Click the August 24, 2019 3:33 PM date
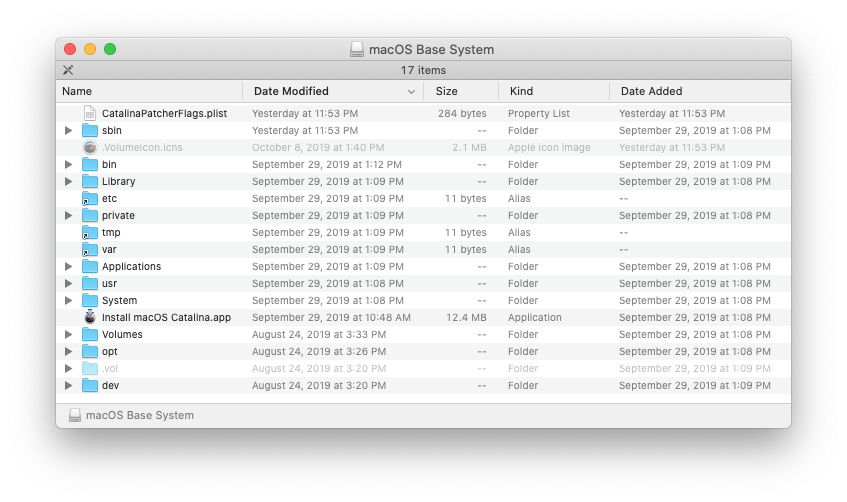The image size is (847, 502). click(319, 334)
